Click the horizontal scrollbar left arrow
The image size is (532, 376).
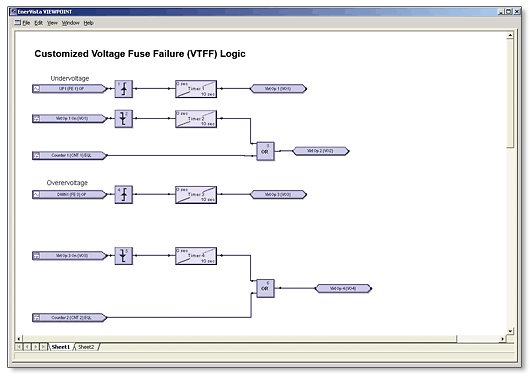pyautogui.click(x=19, y=339)
